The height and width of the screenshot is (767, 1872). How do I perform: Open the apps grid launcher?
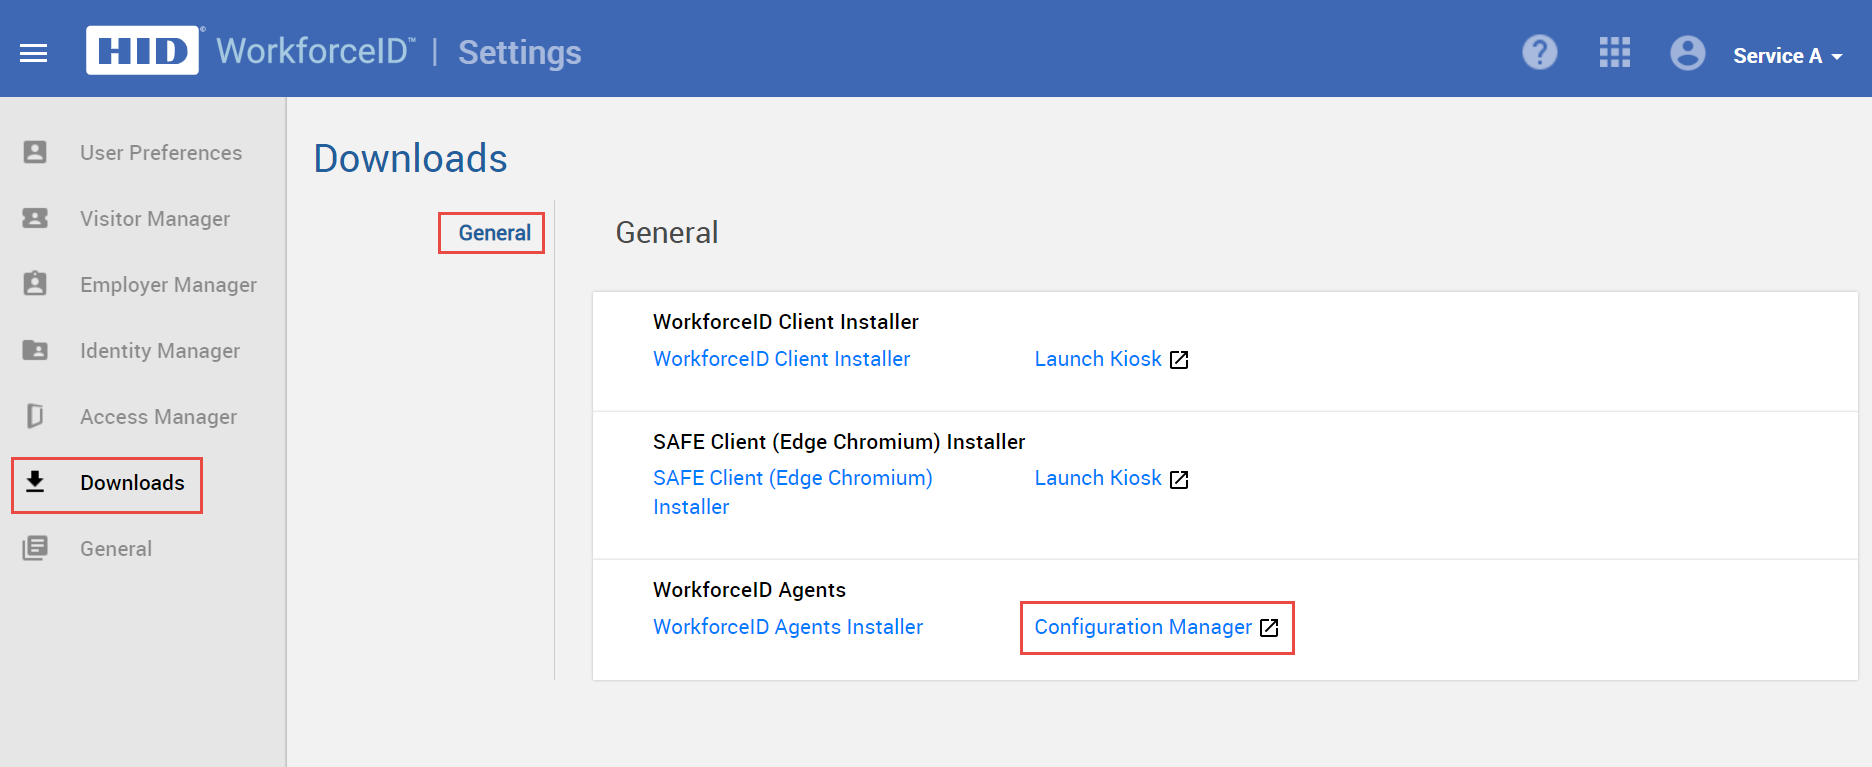(x=1615, y=52)
